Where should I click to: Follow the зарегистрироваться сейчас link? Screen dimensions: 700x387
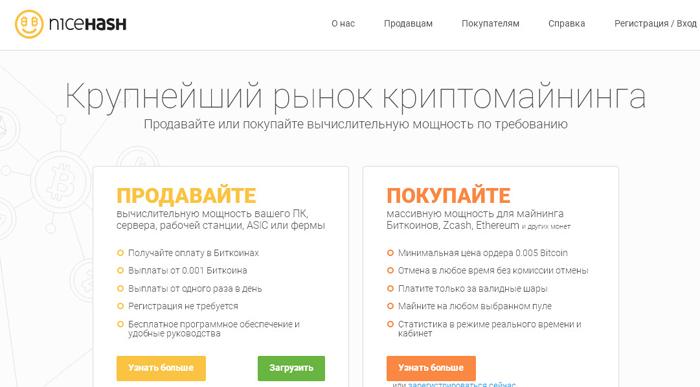(x=462, y=384)
